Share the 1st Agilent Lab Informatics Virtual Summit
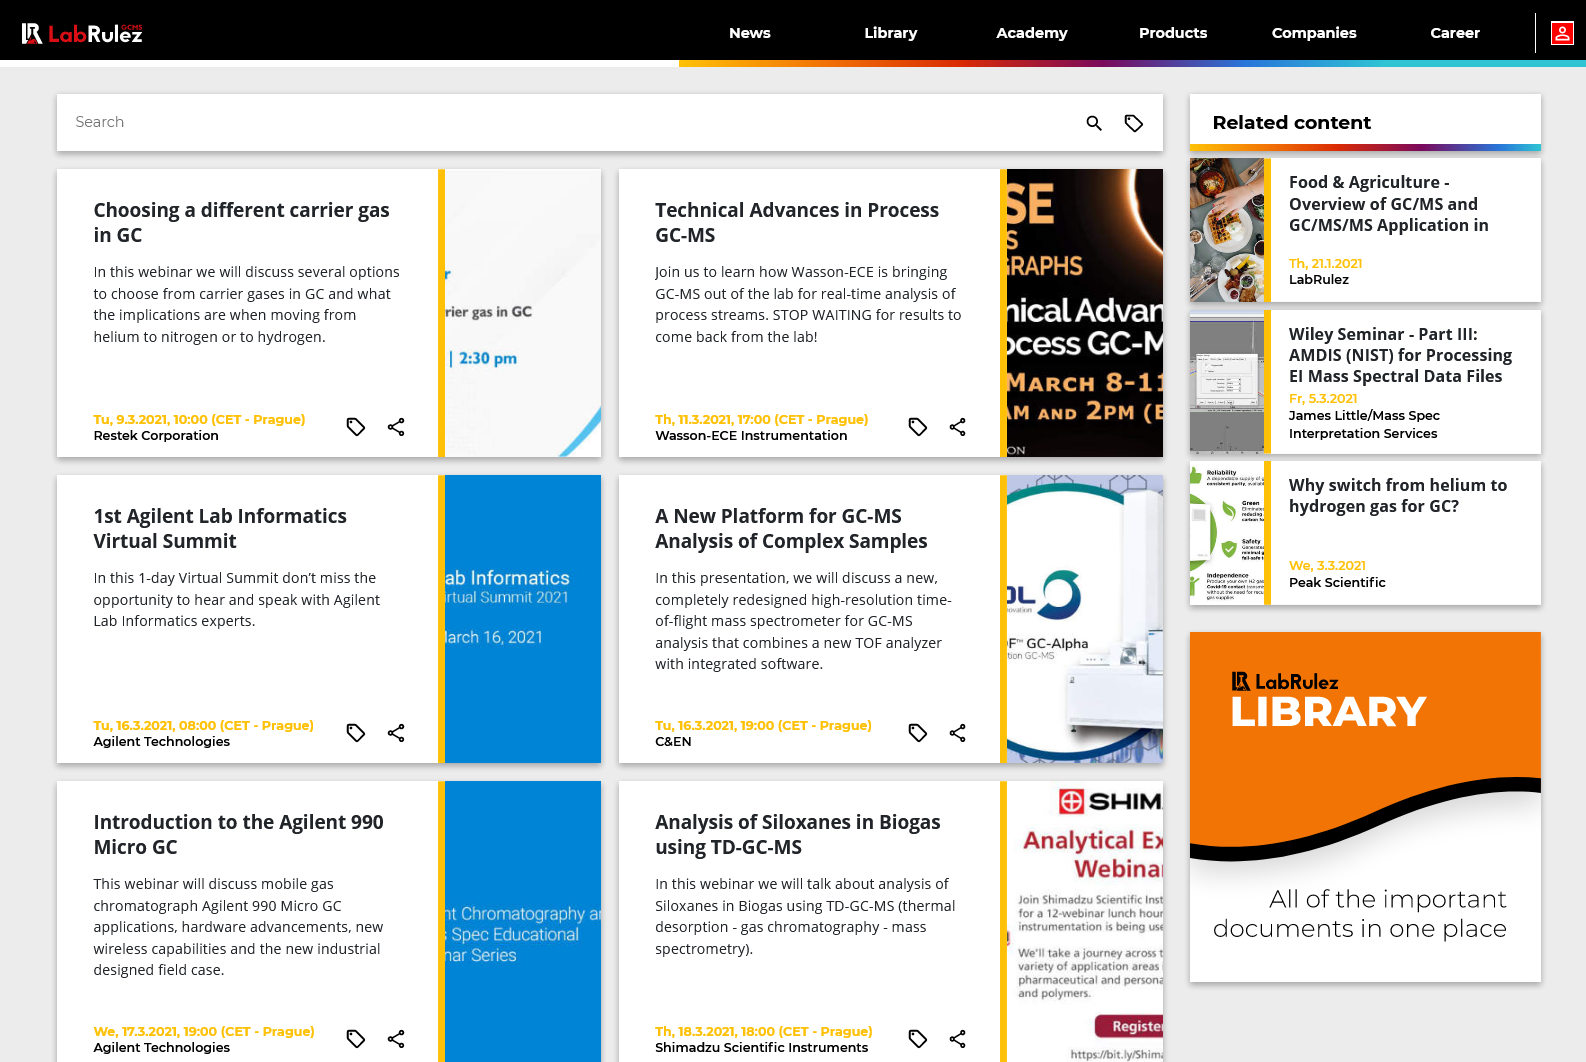 (x=396, y=733)
